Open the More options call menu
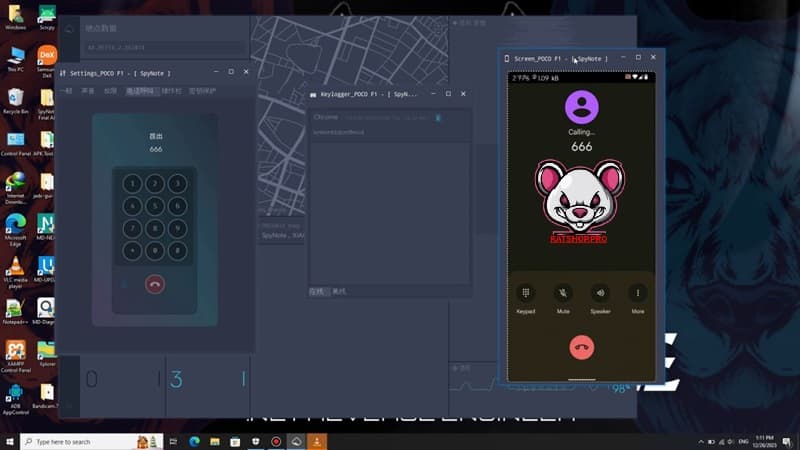Screen dimensions: 800x450 (637, 294)
